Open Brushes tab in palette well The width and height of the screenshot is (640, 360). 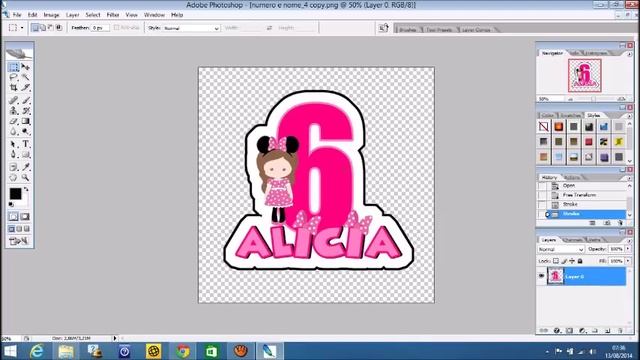[407, 30]
